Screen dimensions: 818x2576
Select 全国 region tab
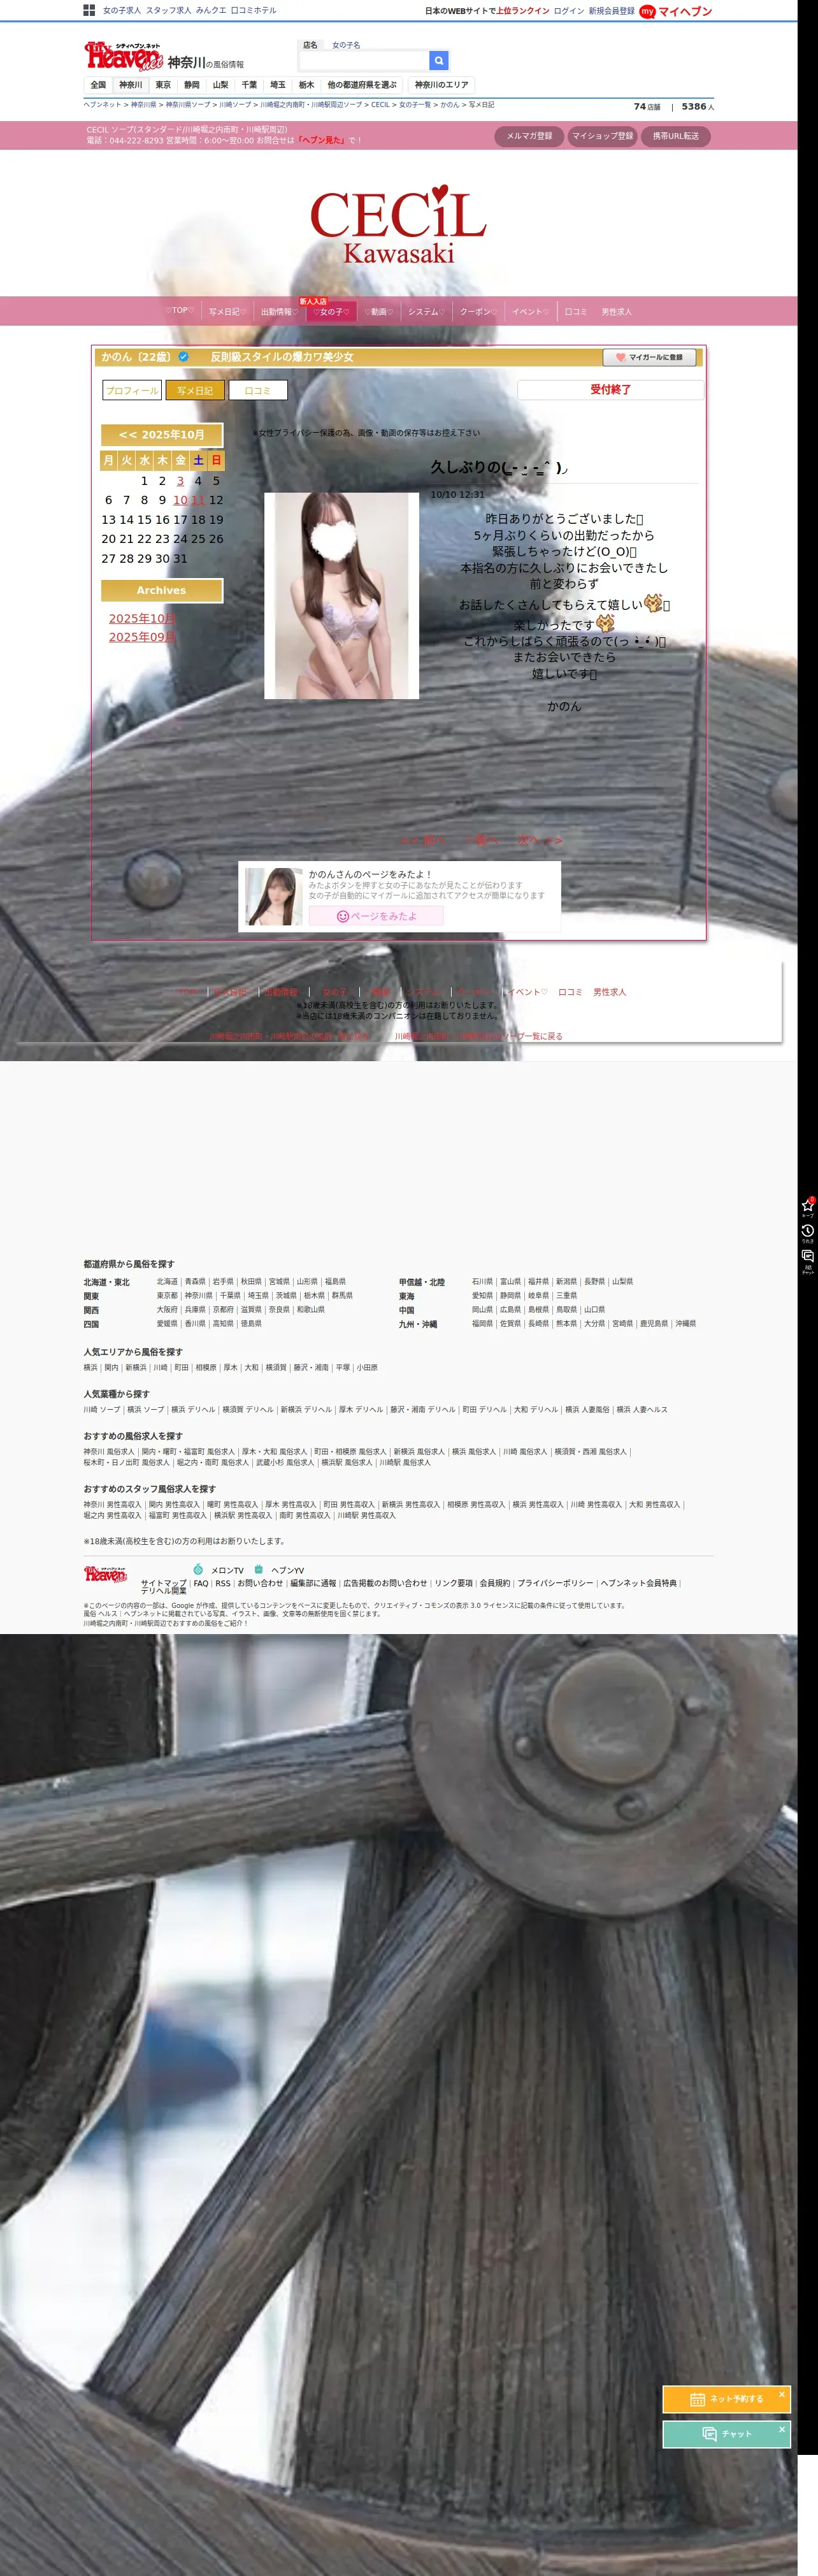coord(98,85)
